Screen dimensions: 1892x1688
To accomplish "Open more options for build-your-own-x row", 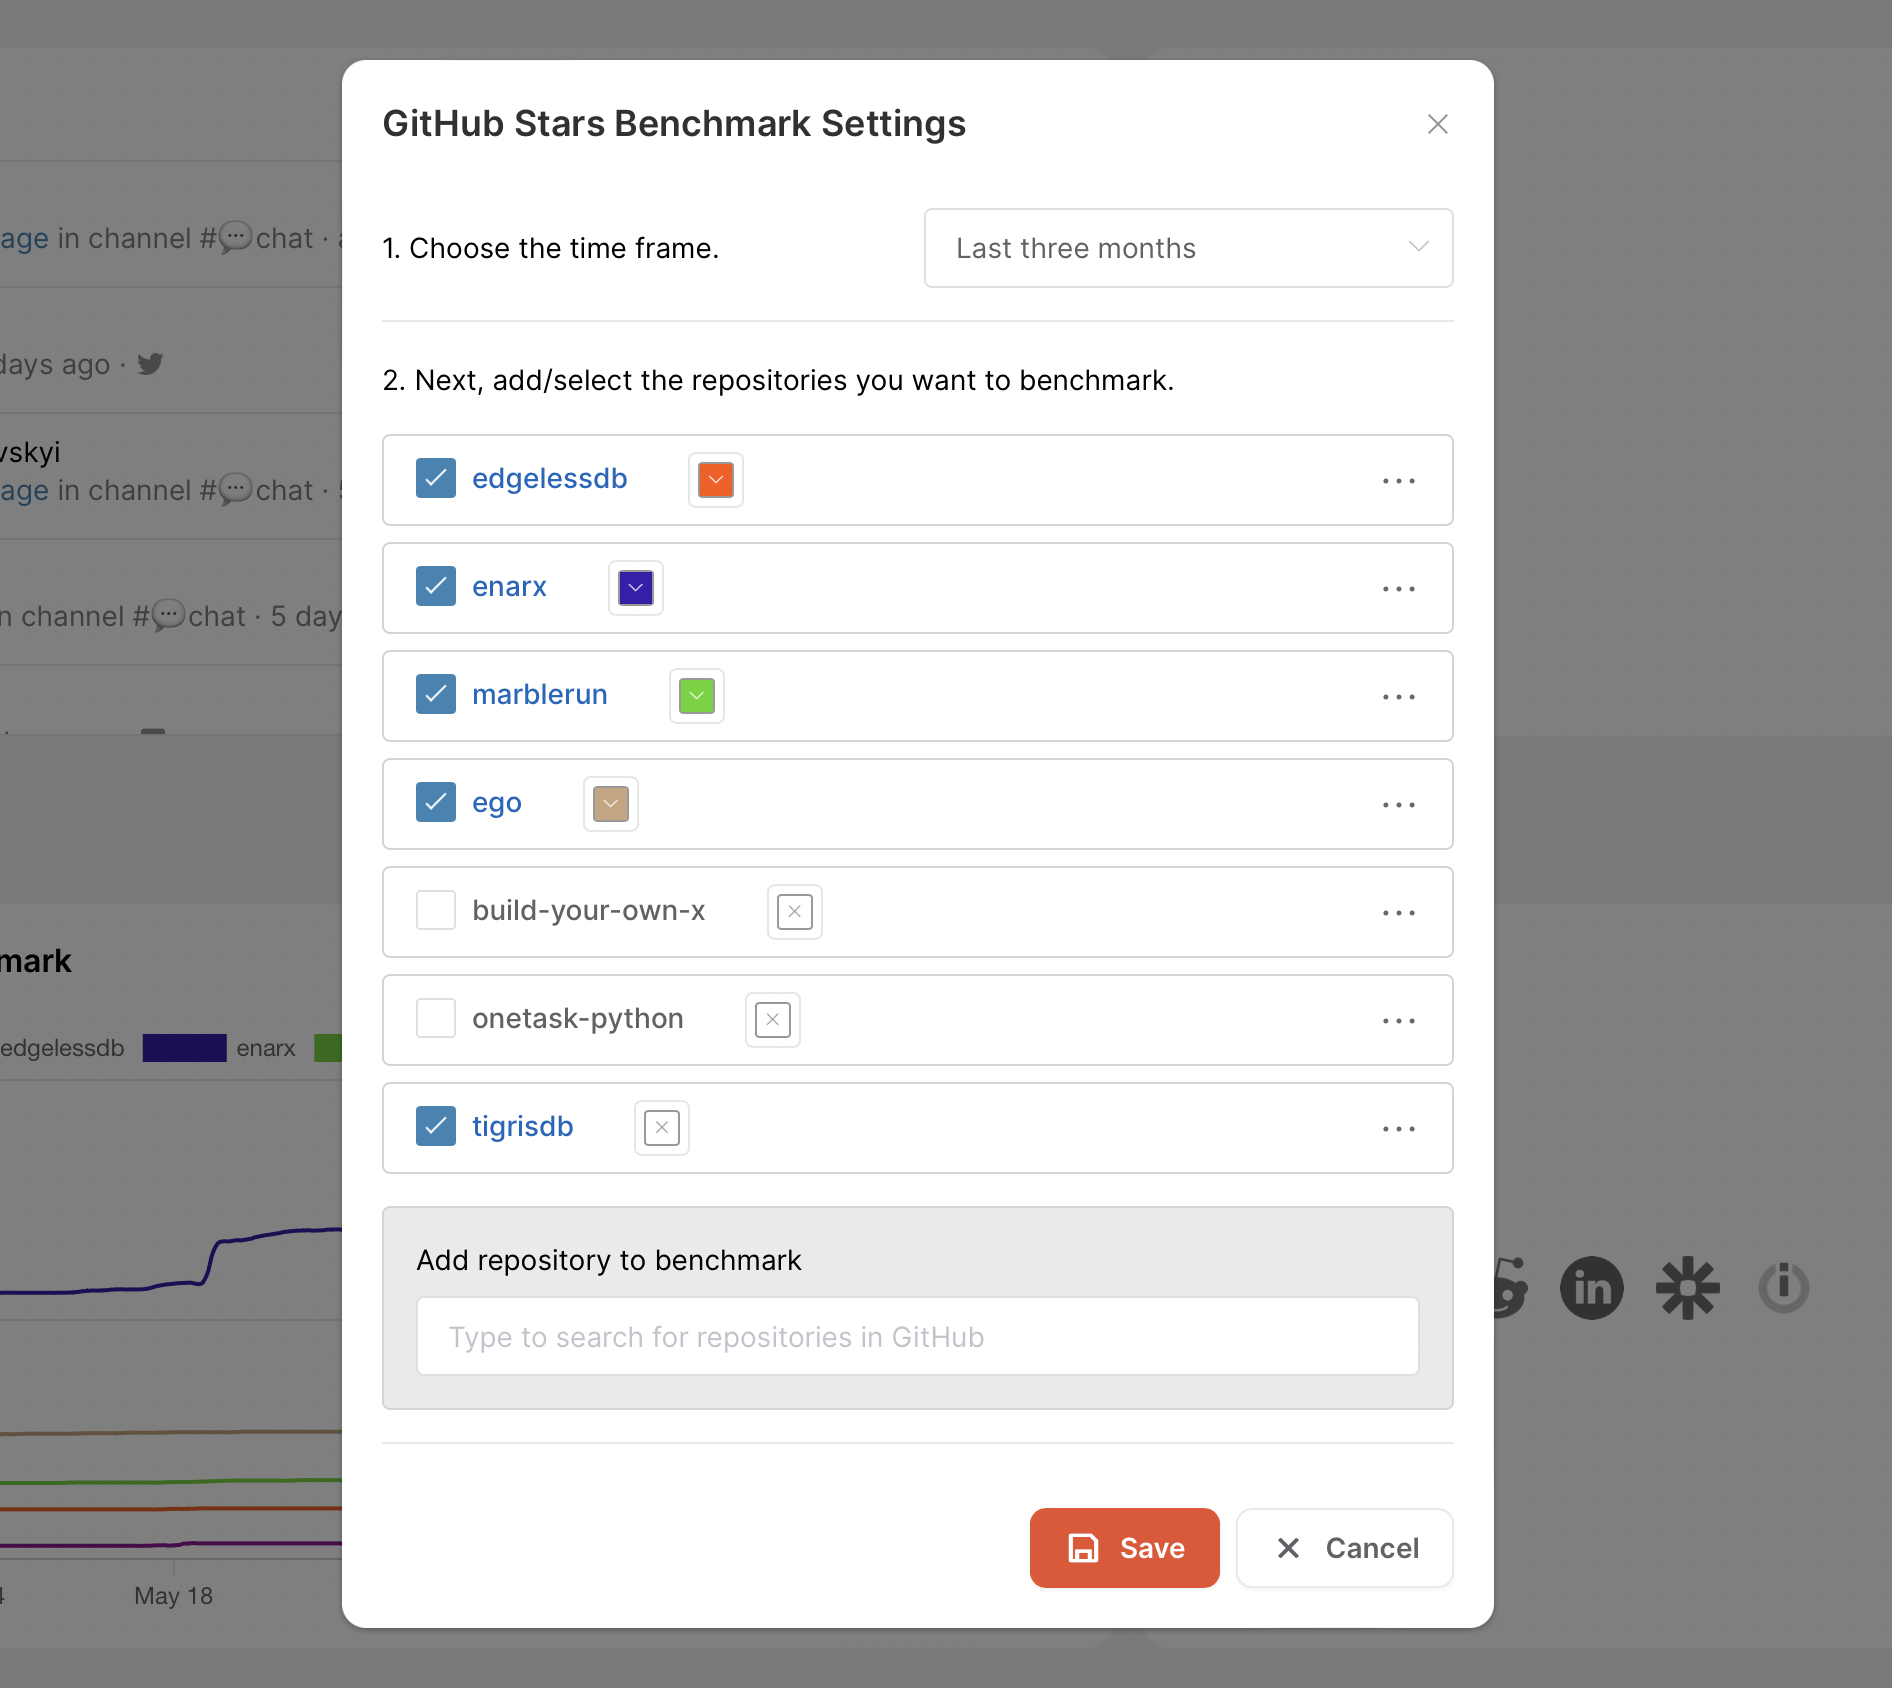I will click(1398, 913).
